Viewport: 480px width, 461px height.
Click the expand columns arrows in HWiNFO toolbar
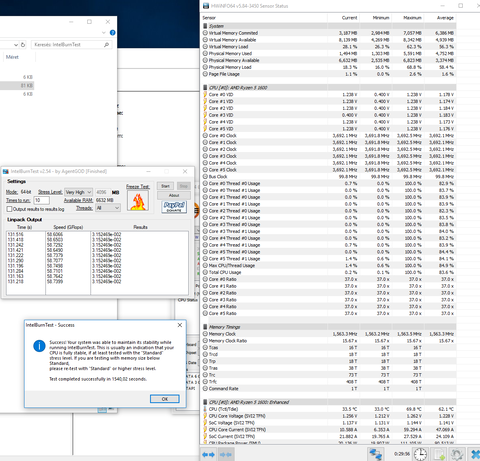(208, 454)
